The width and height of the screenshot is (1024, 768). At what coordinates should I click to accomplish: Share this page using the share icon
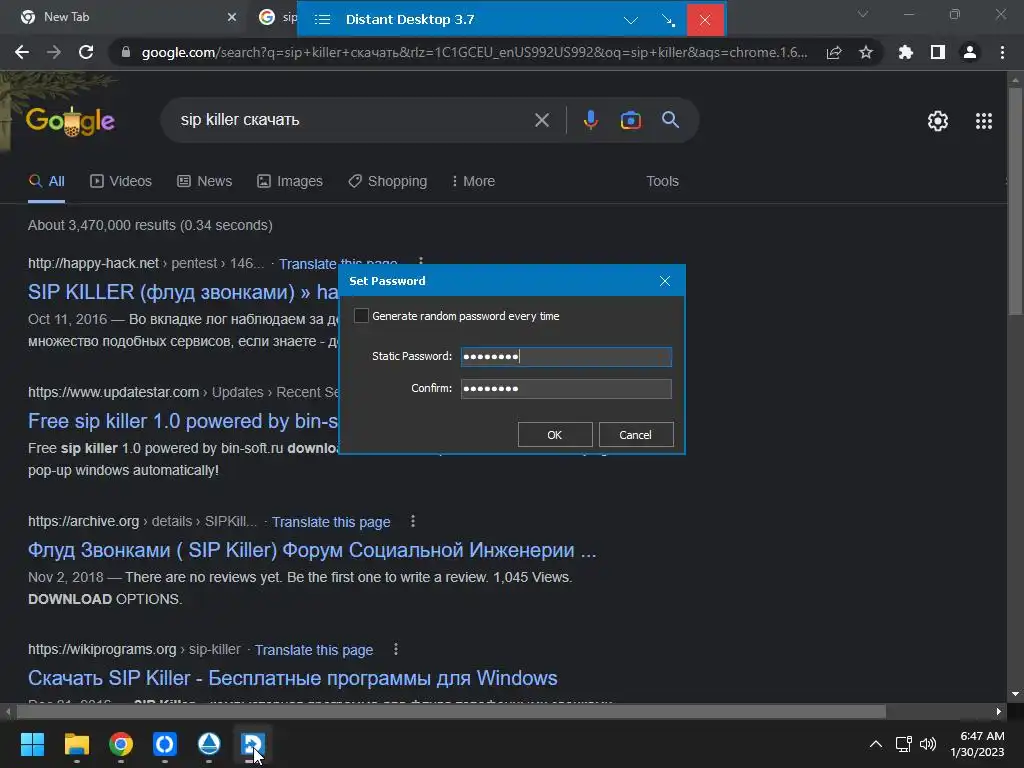[834, 52]
